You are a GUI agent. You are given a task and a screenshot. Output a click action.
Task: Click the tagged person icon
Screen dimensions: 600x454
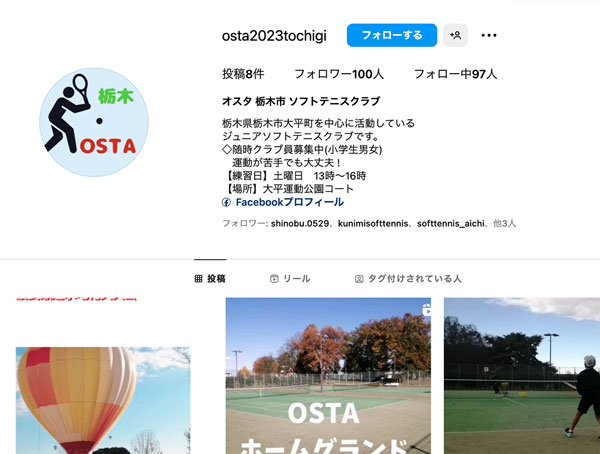click(x=359, y=279)
